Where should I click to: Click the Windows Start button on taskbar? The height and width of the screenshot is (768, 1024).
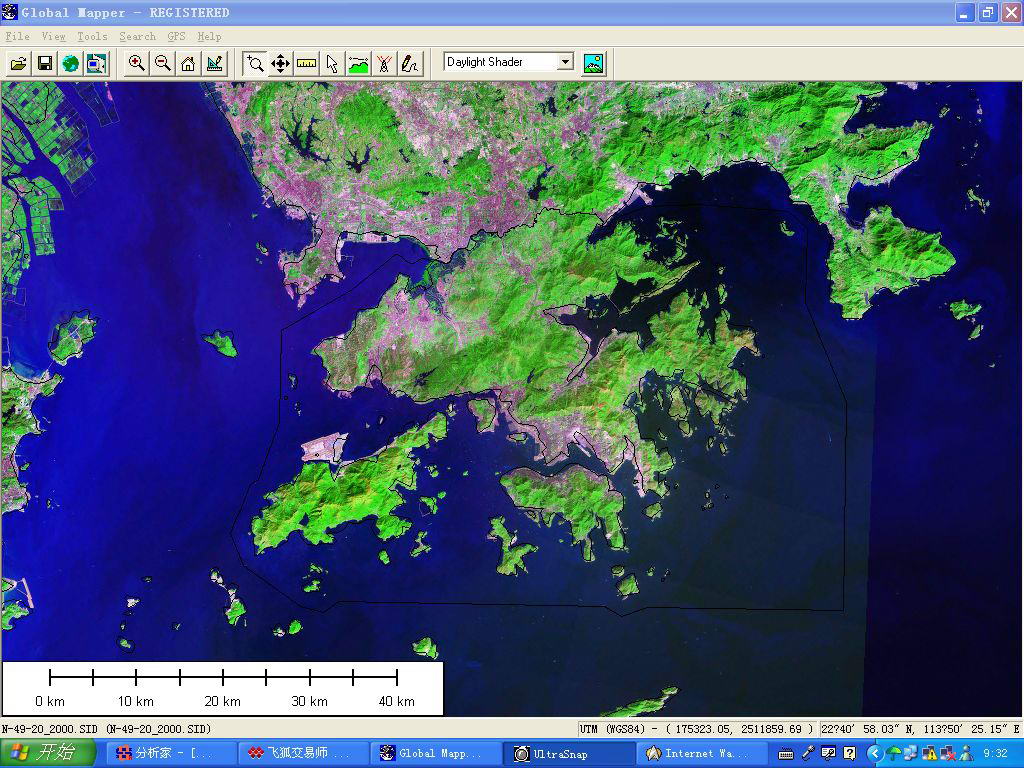(x=48, y=753)
